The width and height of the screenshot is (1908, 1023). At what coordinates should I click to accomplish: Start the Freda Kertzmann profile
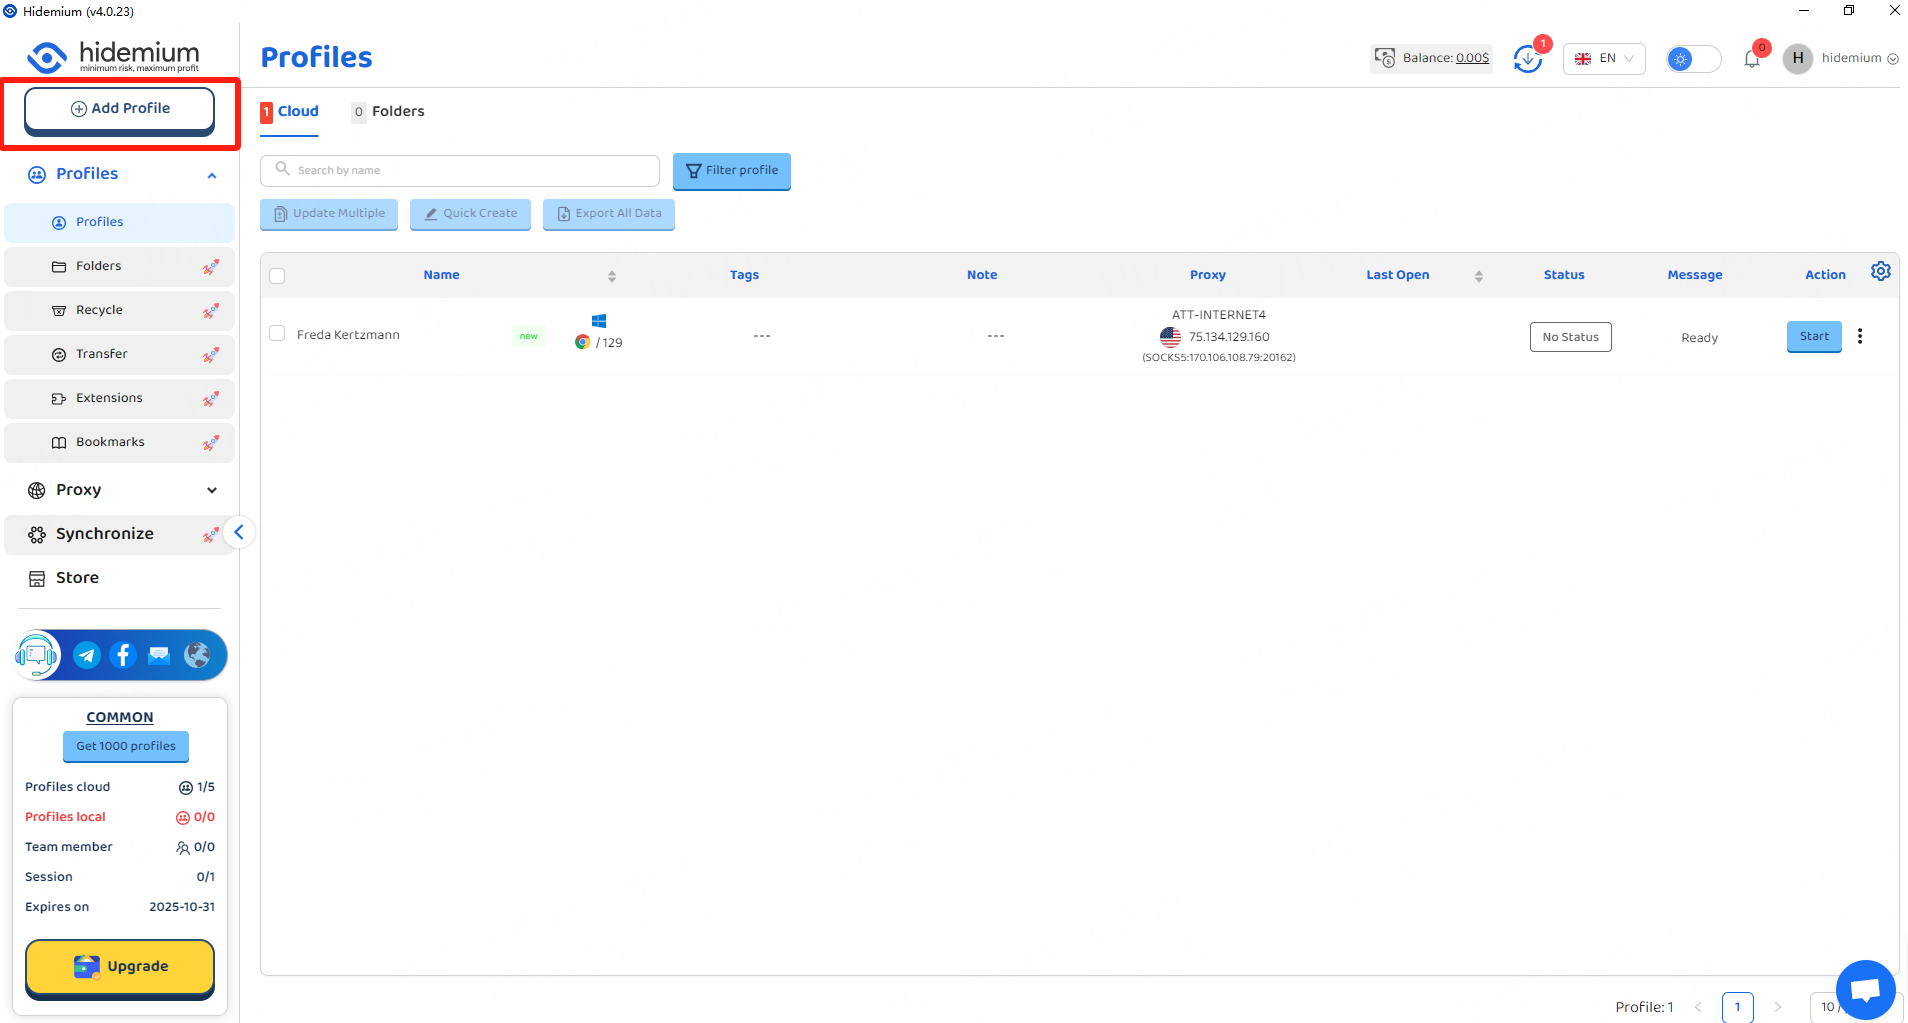coord(1813,337)
